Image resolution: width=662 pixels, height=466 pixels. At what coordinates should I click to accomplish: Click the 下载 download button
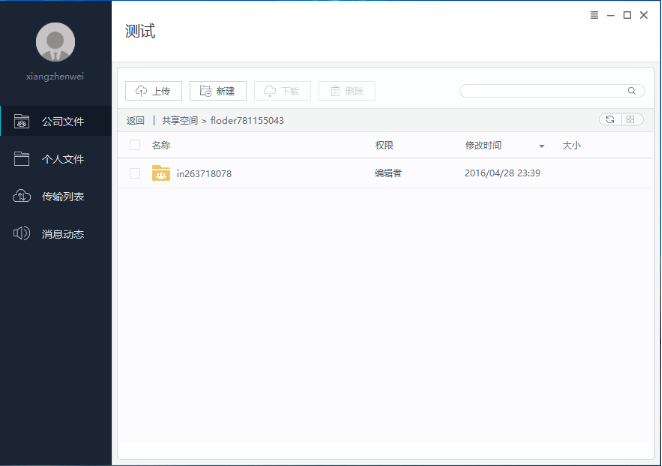pos(282,91)
